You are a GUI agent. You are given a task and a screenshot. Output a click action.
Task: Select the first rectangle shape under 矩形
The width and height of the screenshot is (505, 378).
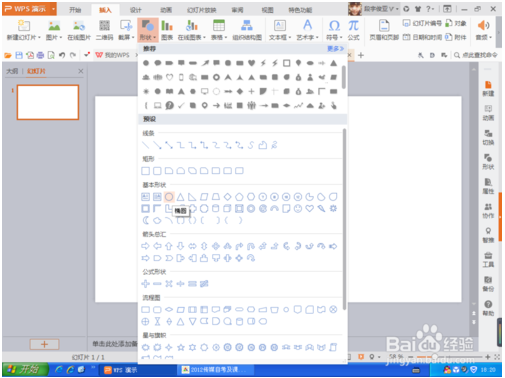145,171
